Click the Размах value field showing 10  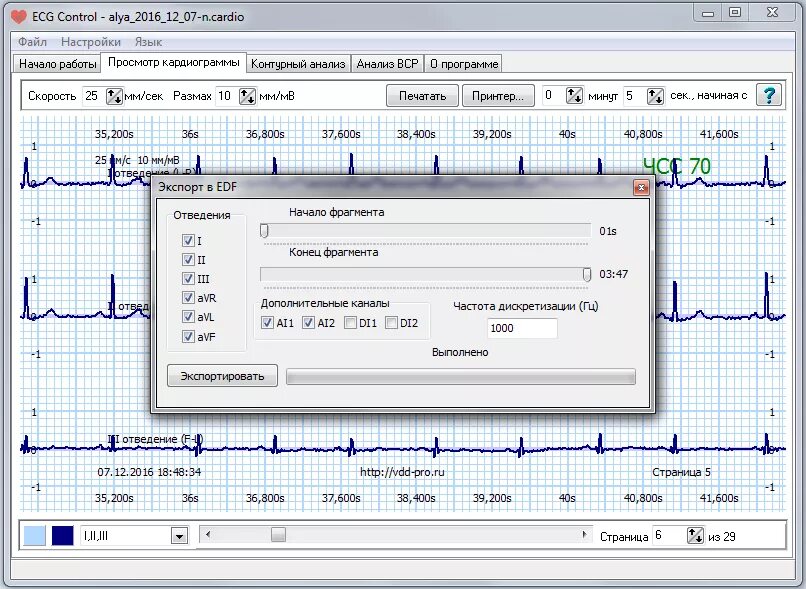[227, 96]
